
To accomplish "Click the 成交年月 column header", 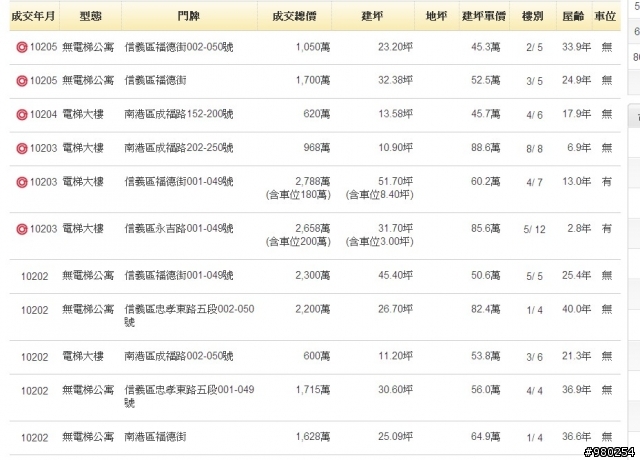I will click(33, 16).
